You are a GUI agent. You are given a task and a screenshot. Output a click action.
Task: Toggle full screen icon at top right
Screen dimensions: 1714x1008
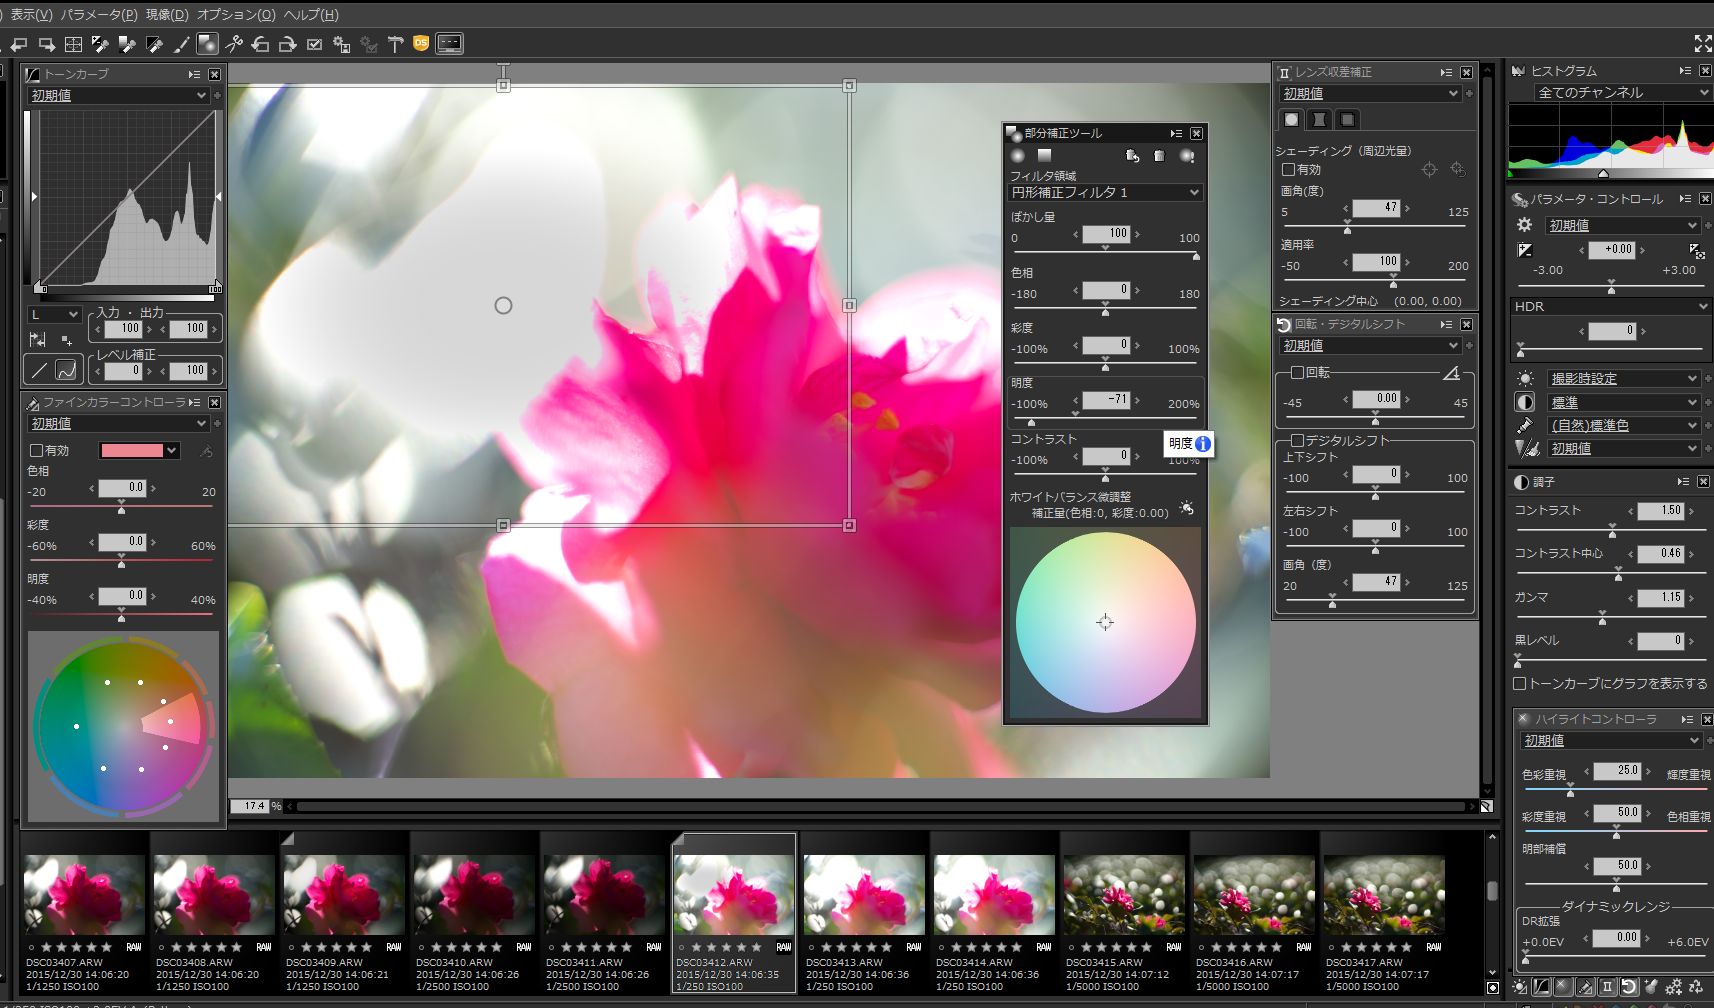[1703, 43]
